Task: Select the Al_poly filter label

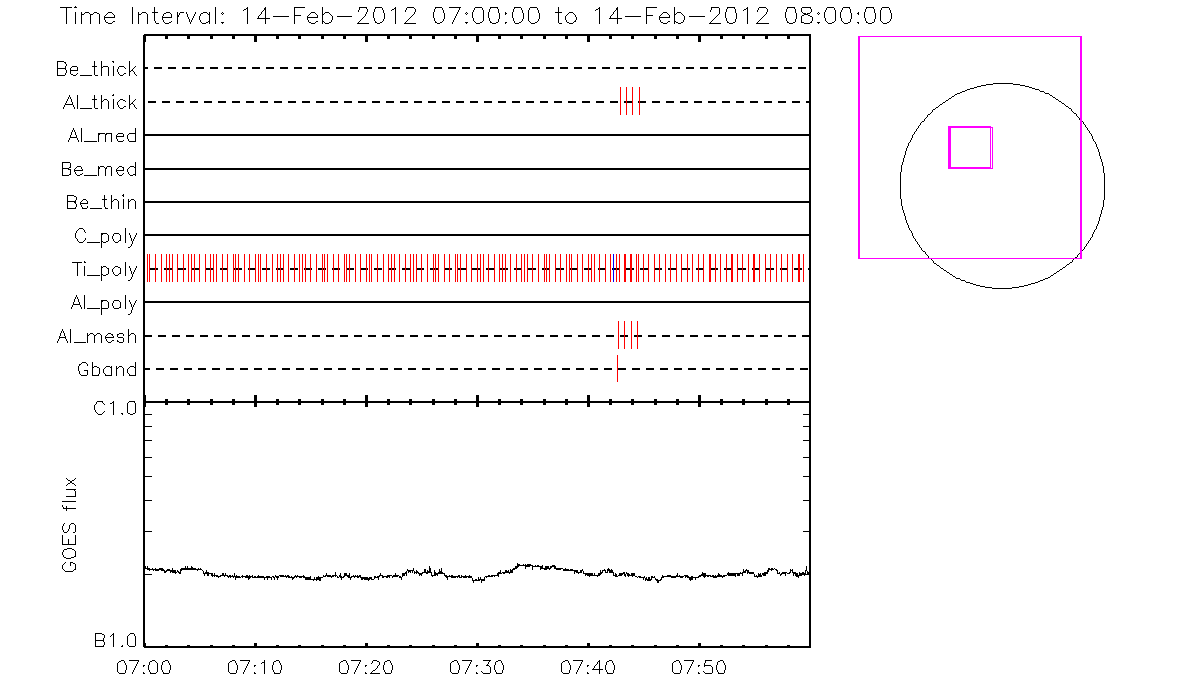Action: pos(103,303)
